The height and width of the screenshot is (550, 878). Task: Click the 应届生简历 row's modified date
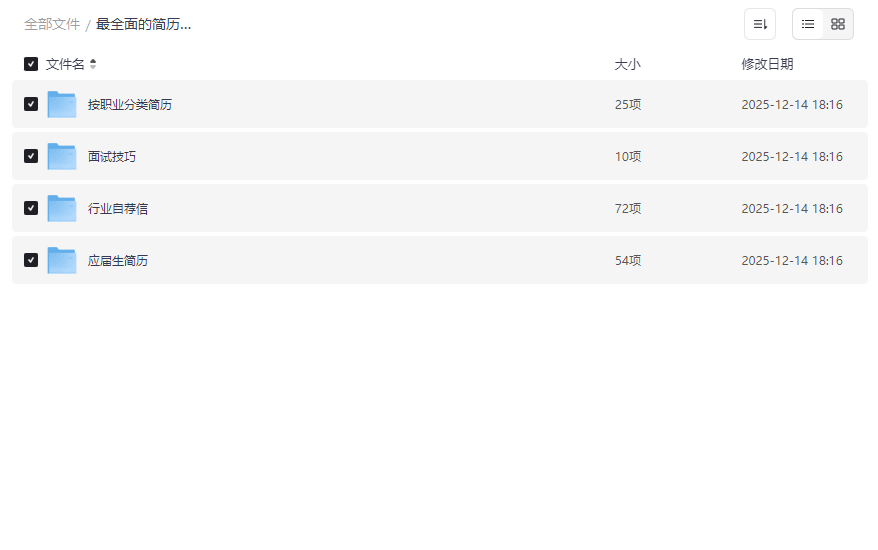tap(792, 260)
